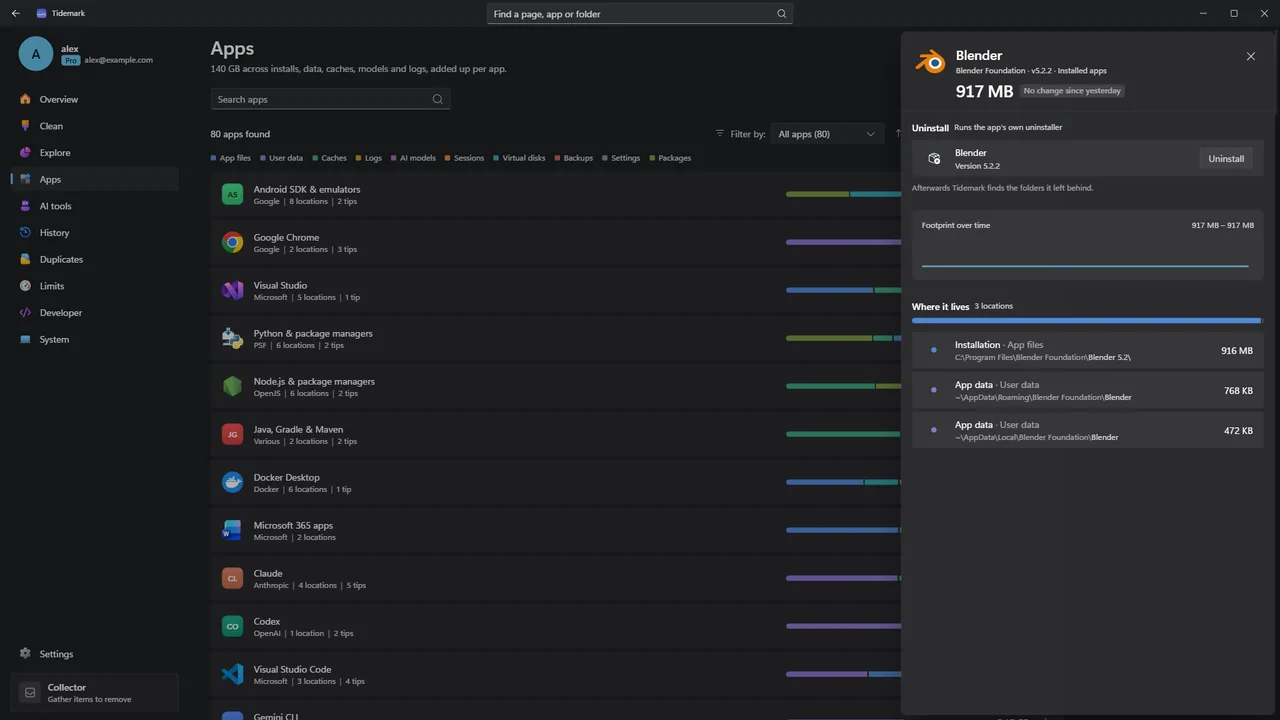Open the Local App data location
This screenshot has width=1280, height=720.
coord(1088,430)
